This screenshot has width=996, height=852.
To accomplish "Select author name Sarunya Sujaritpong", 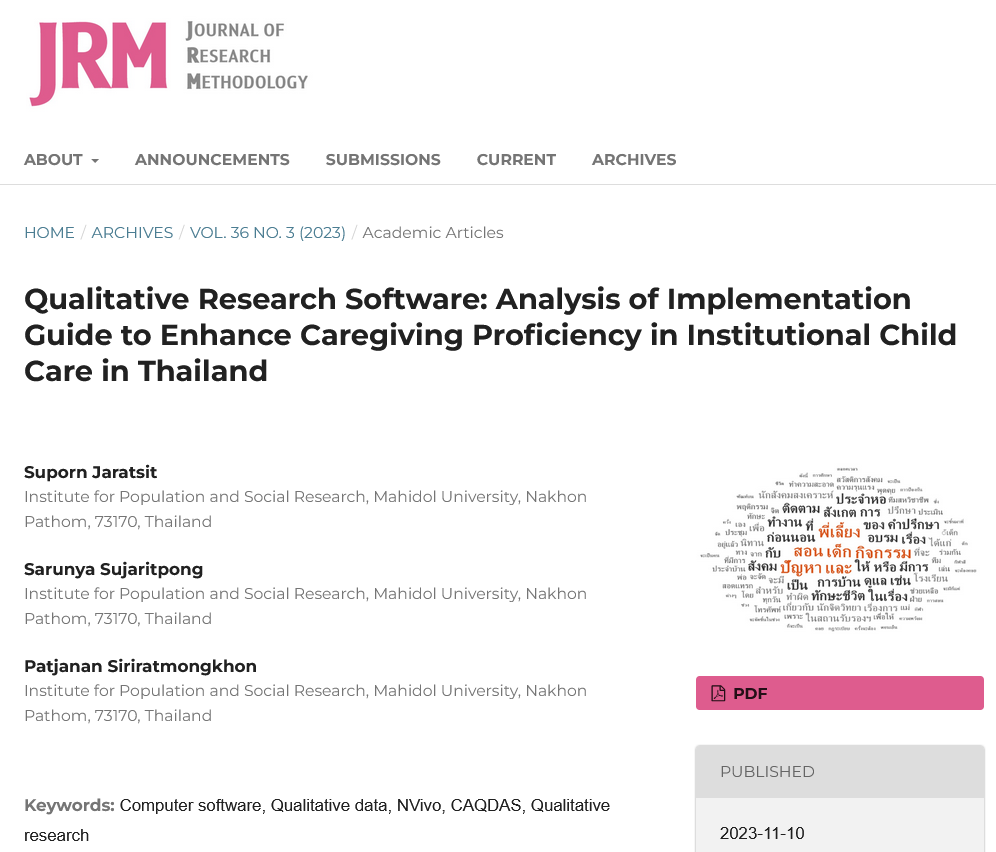I will click(113, 569).
